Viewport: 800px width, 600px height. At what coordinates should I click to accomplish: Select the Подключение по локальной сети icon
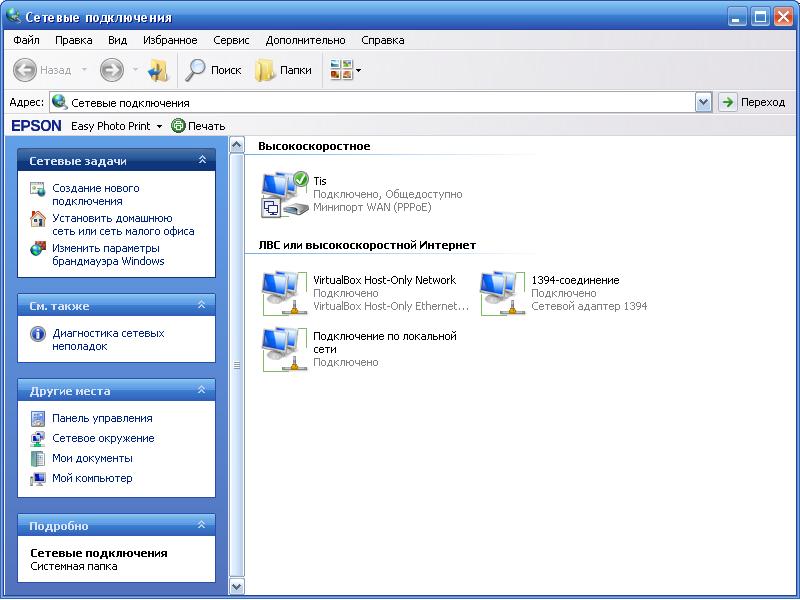point(285,349)
